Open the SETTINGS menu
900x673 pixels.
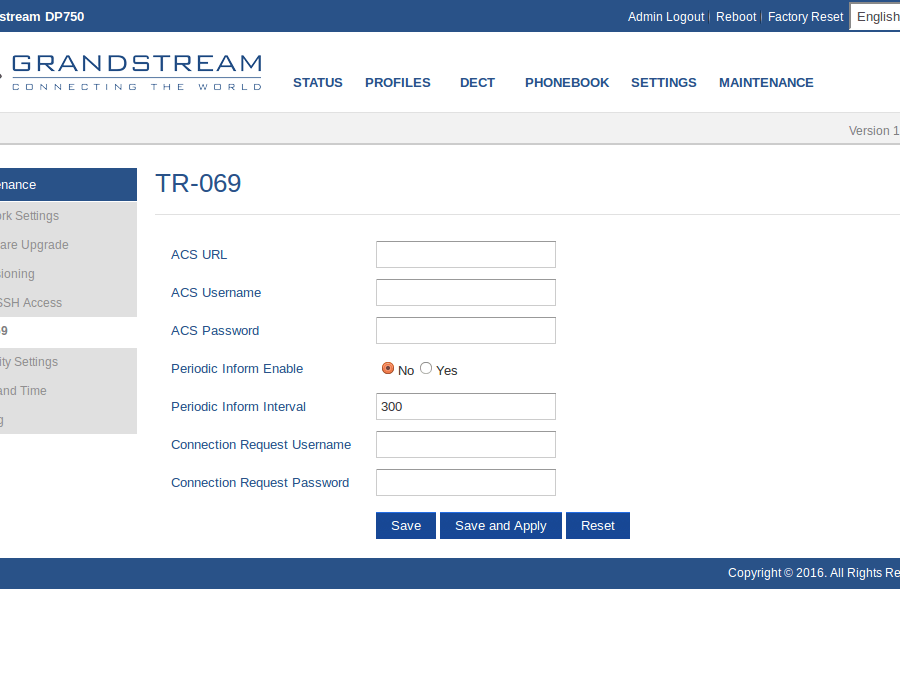[663, 83]
